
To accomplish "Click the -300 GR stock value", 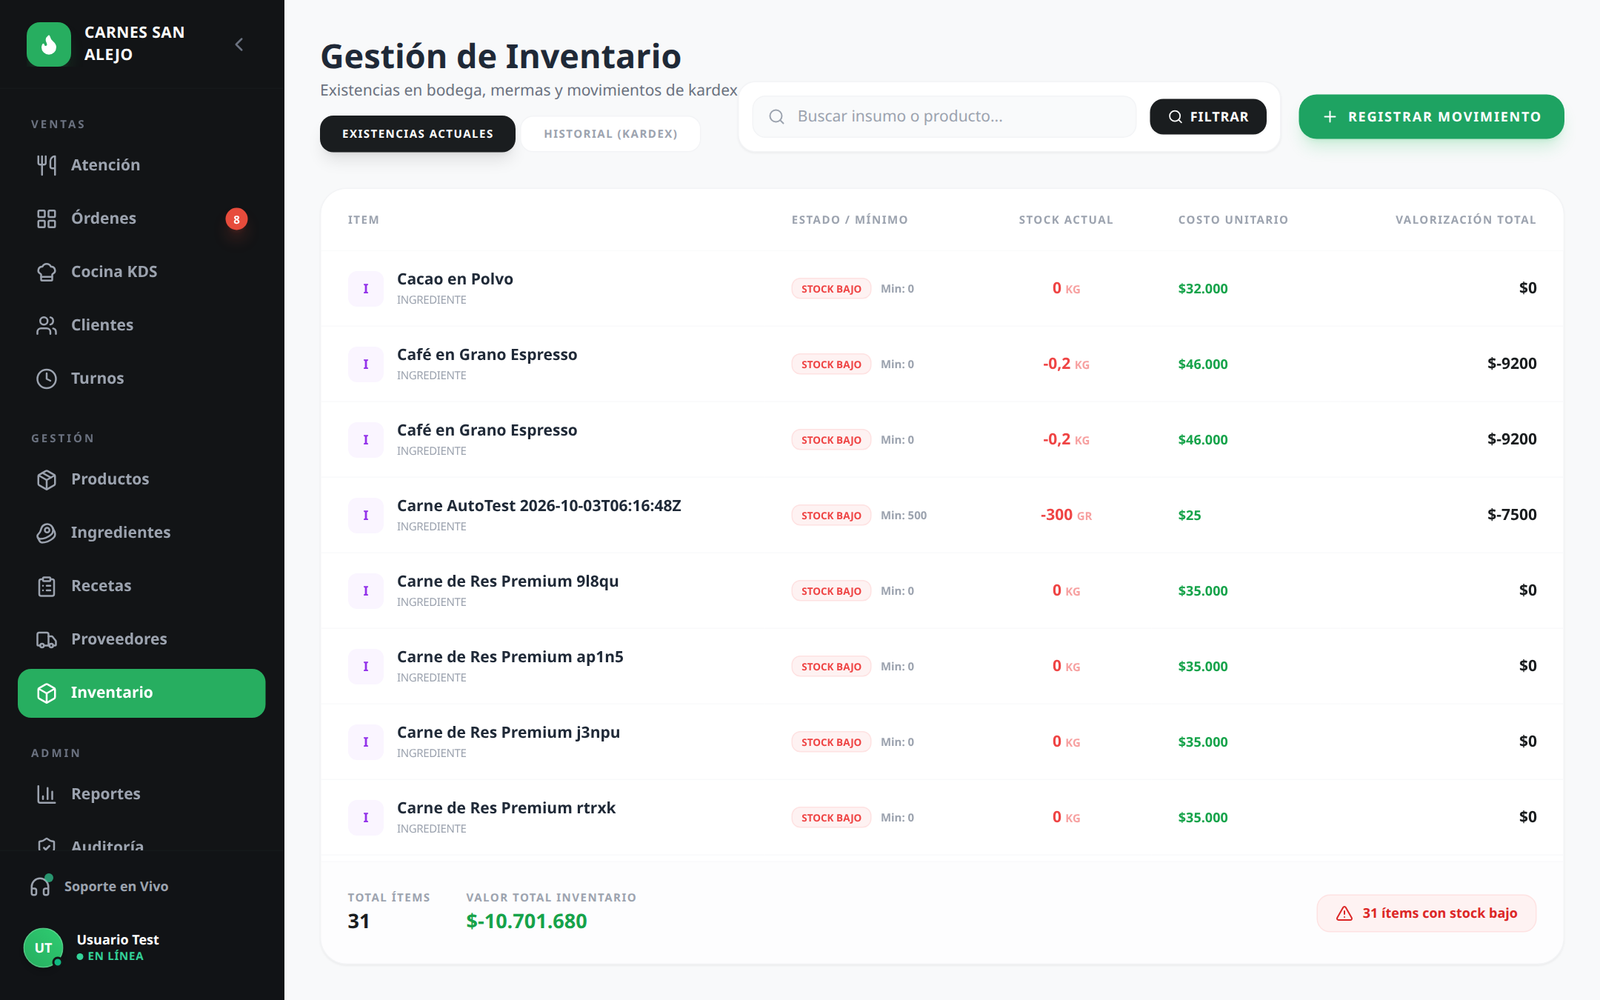I will point(1066,515).
